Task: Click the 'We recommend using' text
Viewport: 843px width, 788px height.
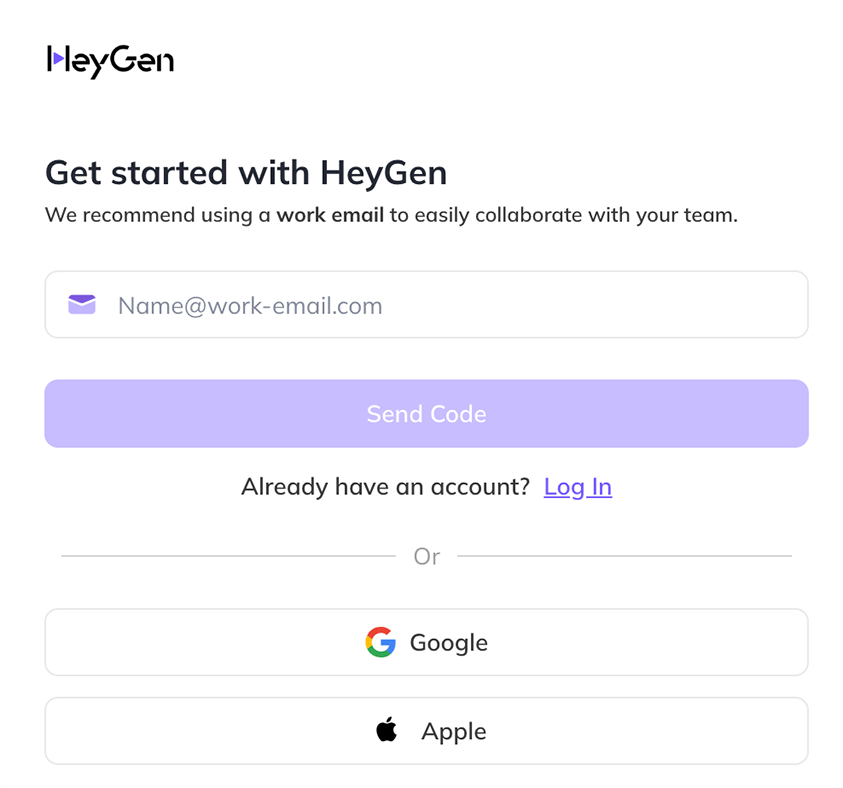Action: 149,216
